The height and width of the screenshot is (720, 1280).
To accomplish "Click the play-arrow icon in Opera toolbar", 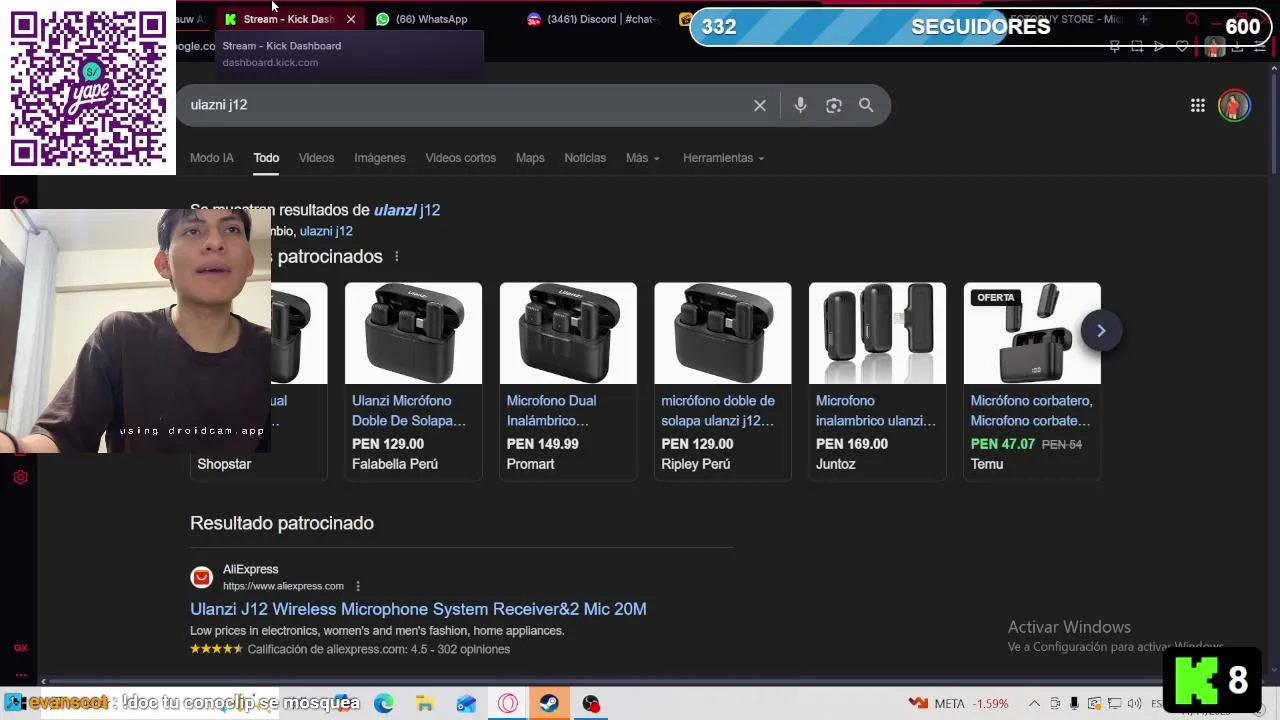I will [x=1159, y=47].
